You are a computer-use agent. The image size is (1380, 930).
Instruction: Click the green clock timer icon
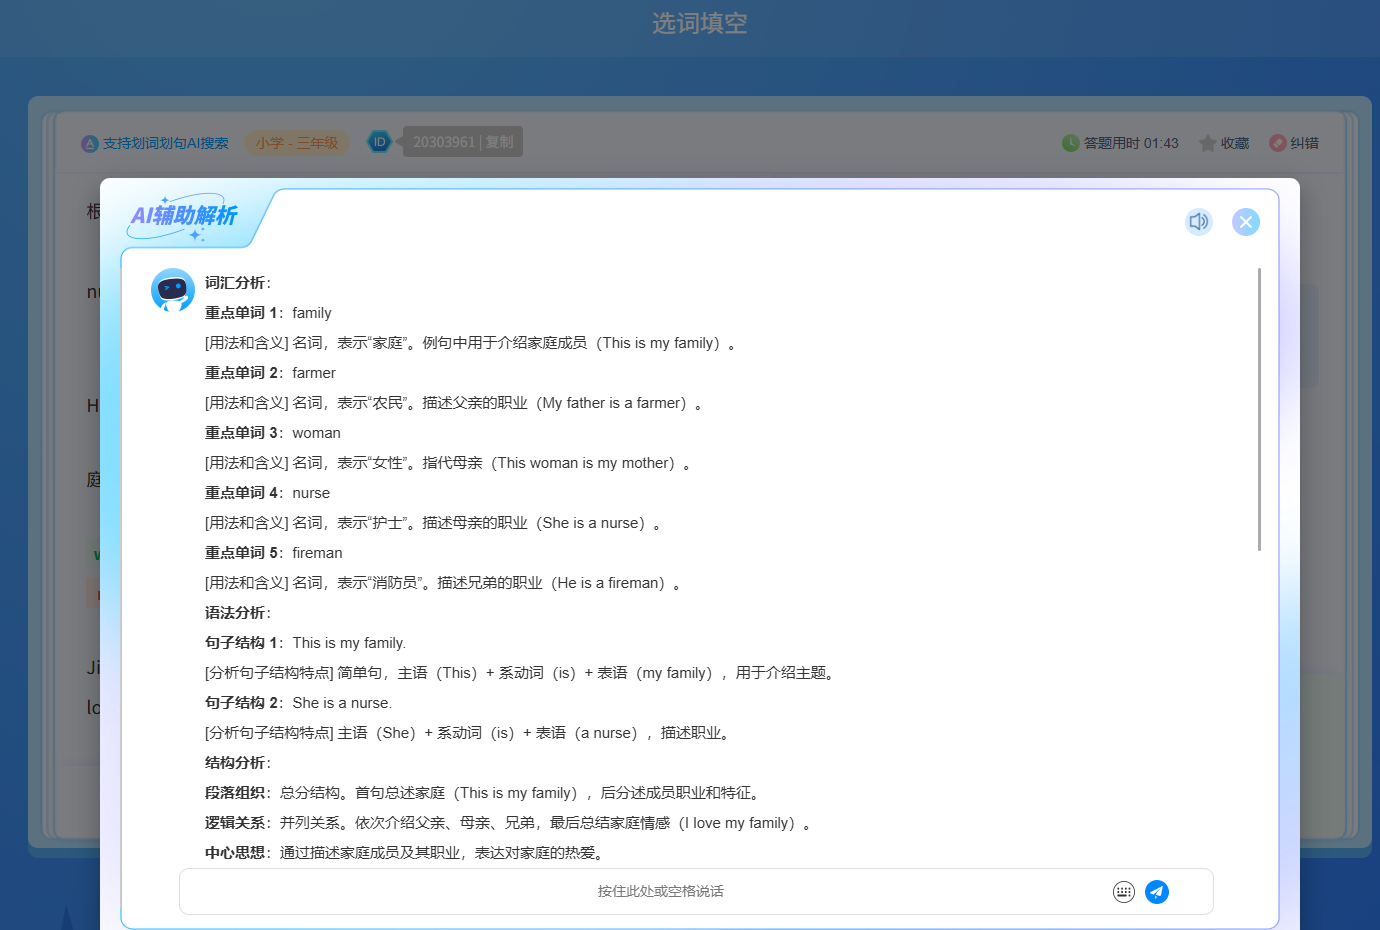[1070, 143]
